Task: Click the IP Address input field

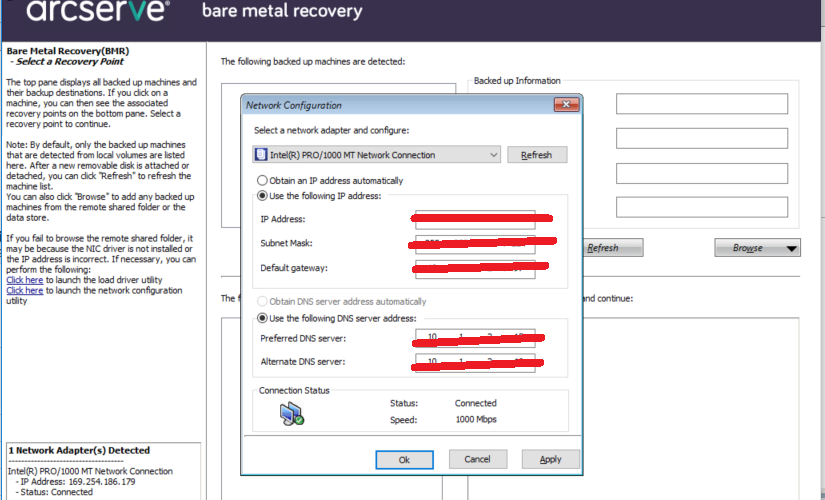Action: coord(475,219)
